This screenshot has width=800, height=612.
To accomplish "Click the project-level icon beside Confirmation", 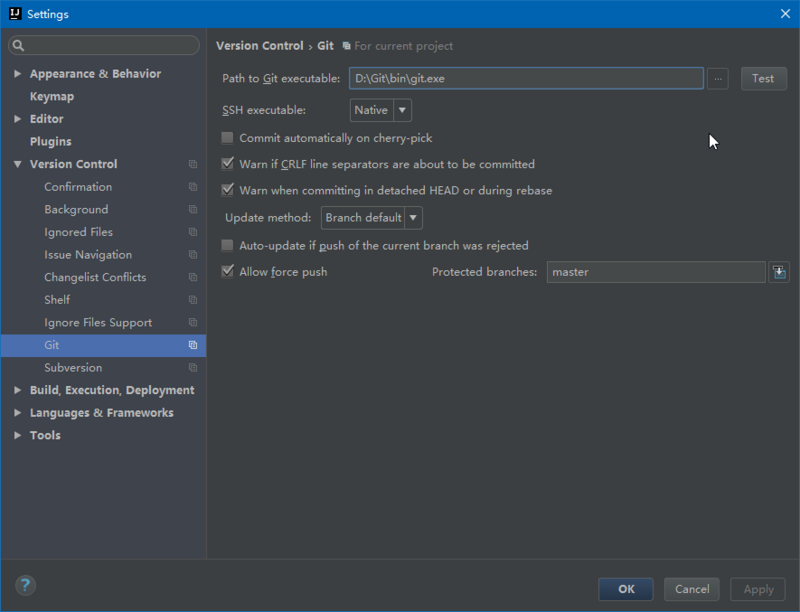I will (x=193, y=187).
